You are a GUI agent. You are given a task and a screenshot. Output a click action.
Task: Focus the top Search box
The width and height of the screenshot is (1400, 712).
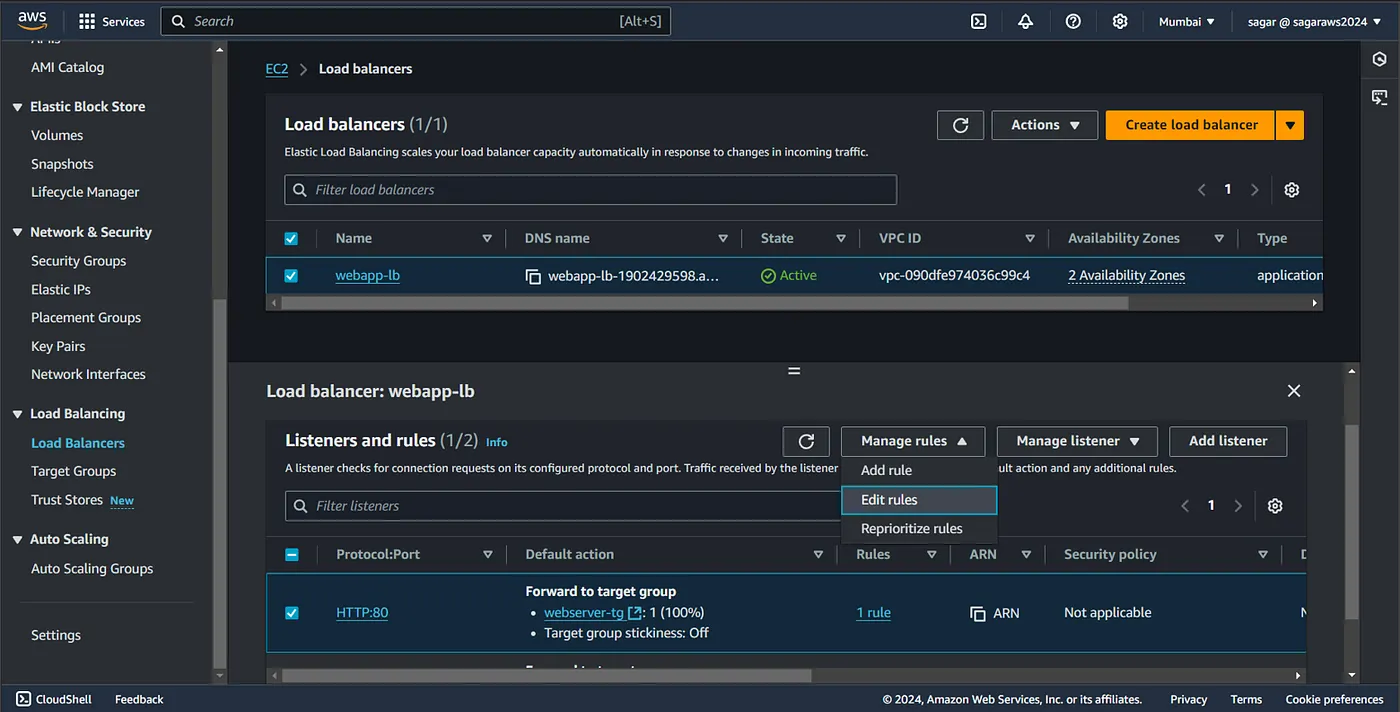coord(415,21)
